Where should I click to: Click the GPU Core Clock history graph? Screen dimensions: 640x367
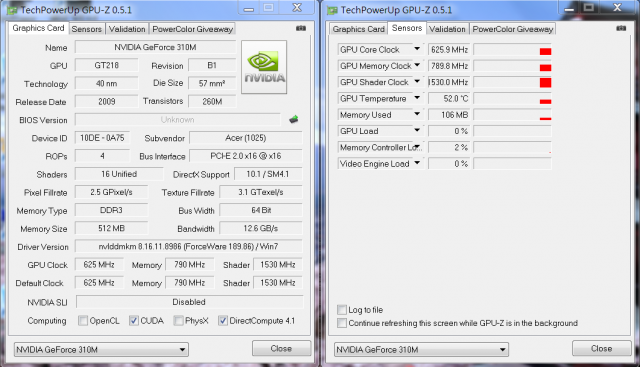pos(513,49)
